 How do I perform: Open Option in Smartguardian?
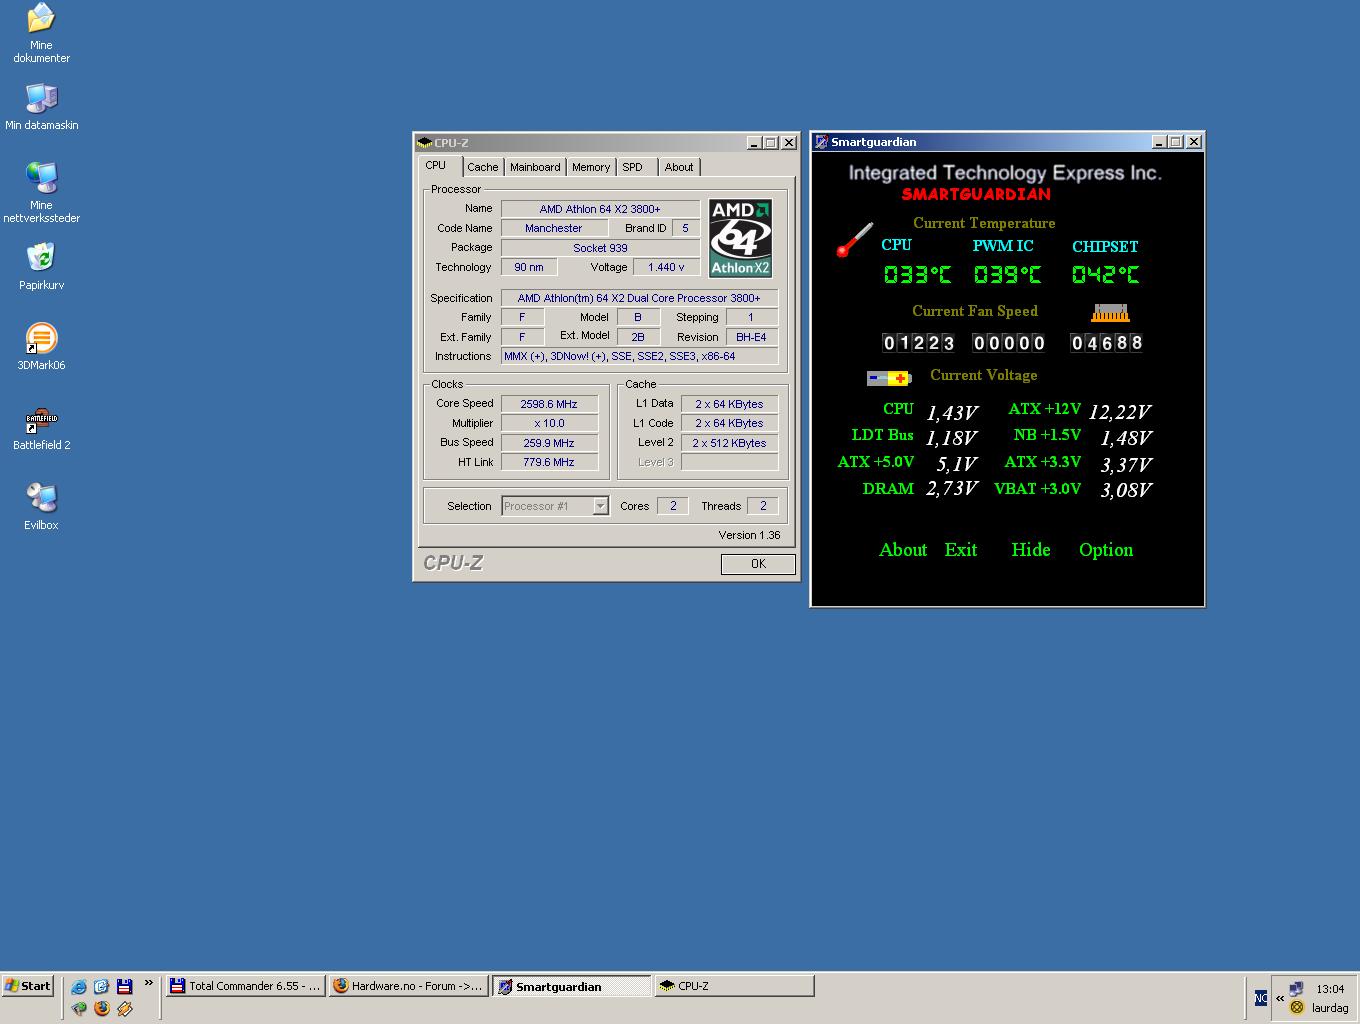click(1106, 550)
